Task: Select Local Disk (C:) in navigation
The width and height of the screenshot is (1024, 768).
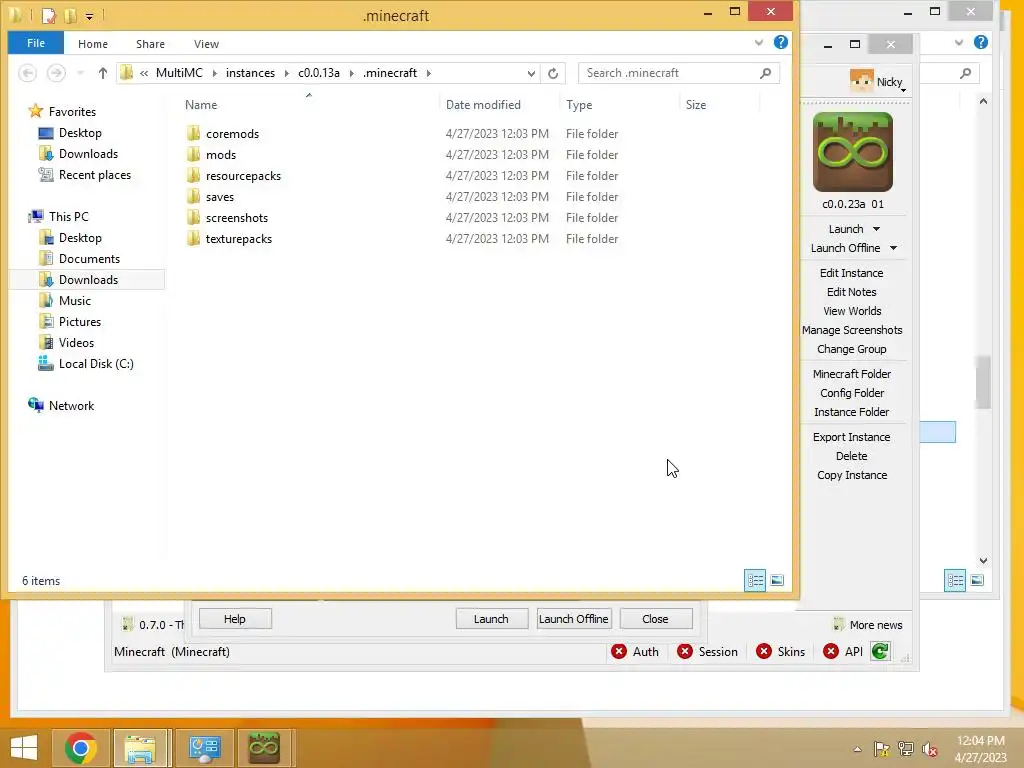Action: [x=86, y=364]
